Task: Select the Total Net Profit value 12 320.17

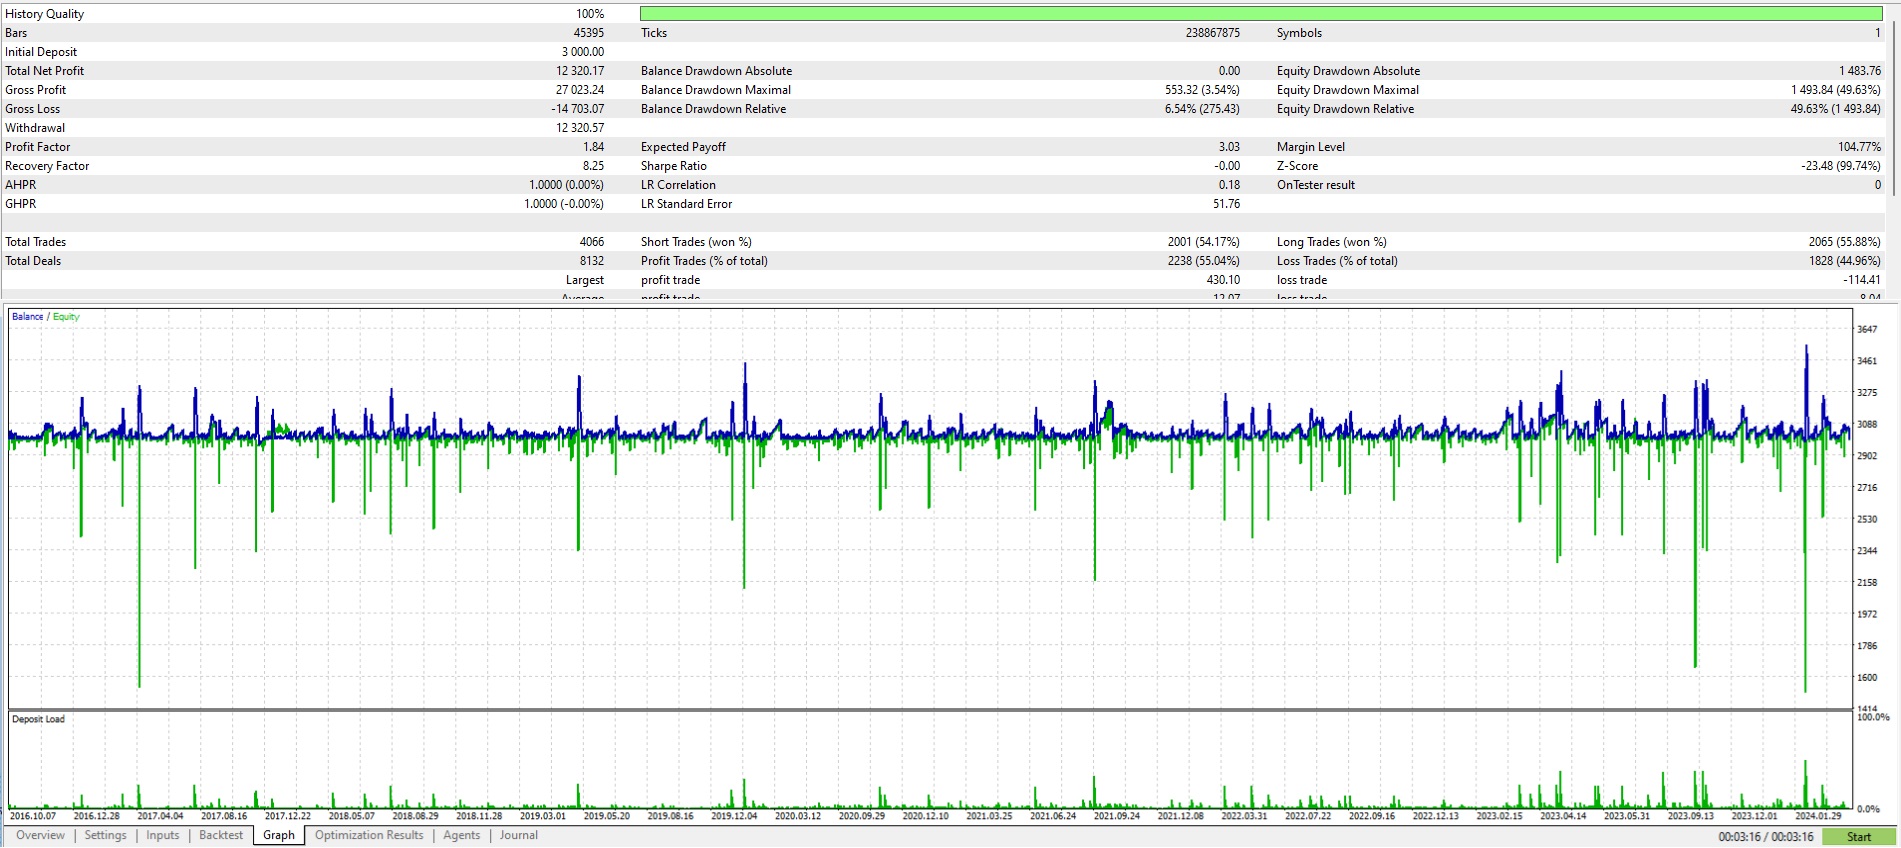Action: 580,71
